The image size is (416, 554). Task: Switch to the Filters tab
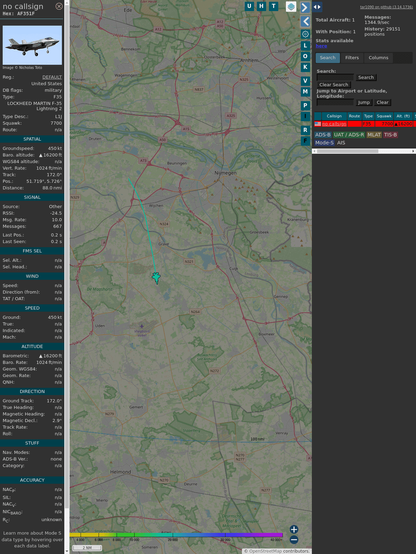(x=352, y=58)
